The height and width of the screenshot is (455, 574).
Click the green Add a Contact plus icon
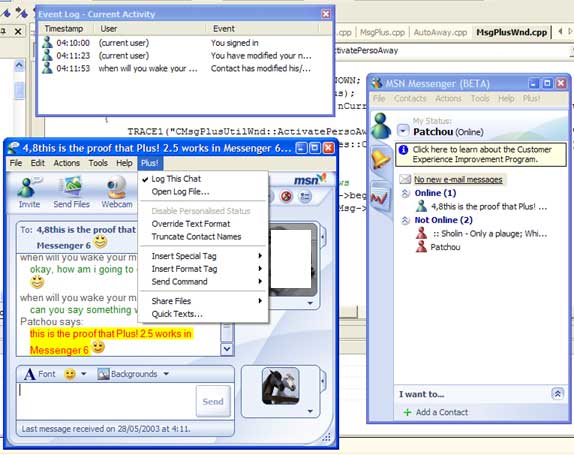(x=407, y=412)
